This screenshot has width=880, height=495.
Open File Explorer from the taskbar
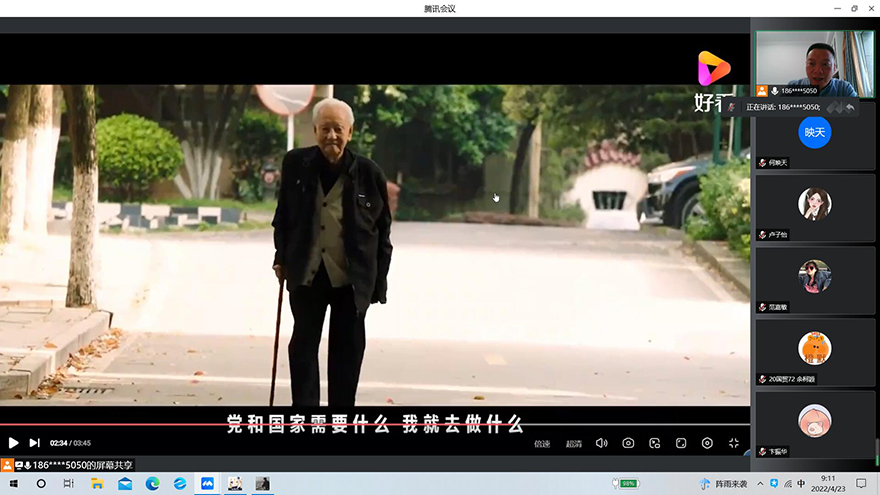[97, 483]
